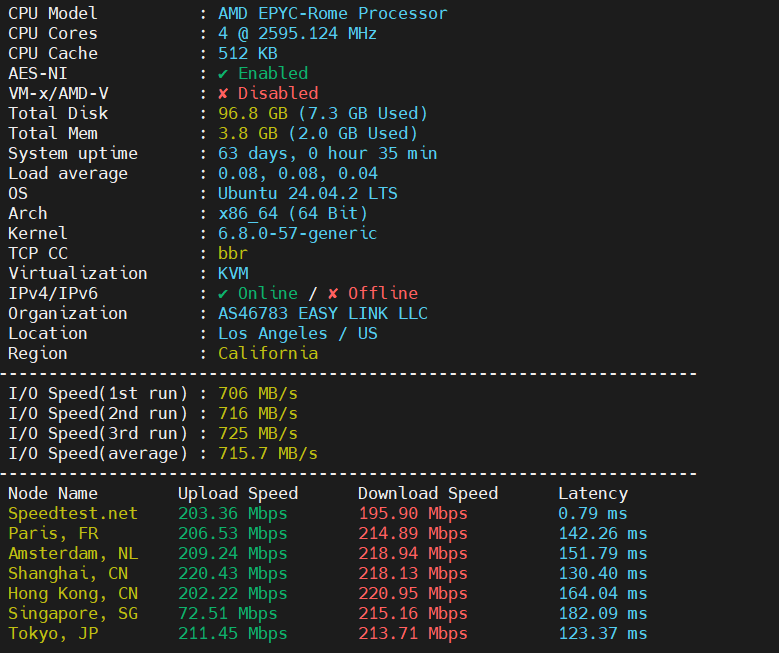This screenshot has width=779, height=653.
Task: Select the Ubuntu 24.04.2 LTS value
Action: (307, 193)
